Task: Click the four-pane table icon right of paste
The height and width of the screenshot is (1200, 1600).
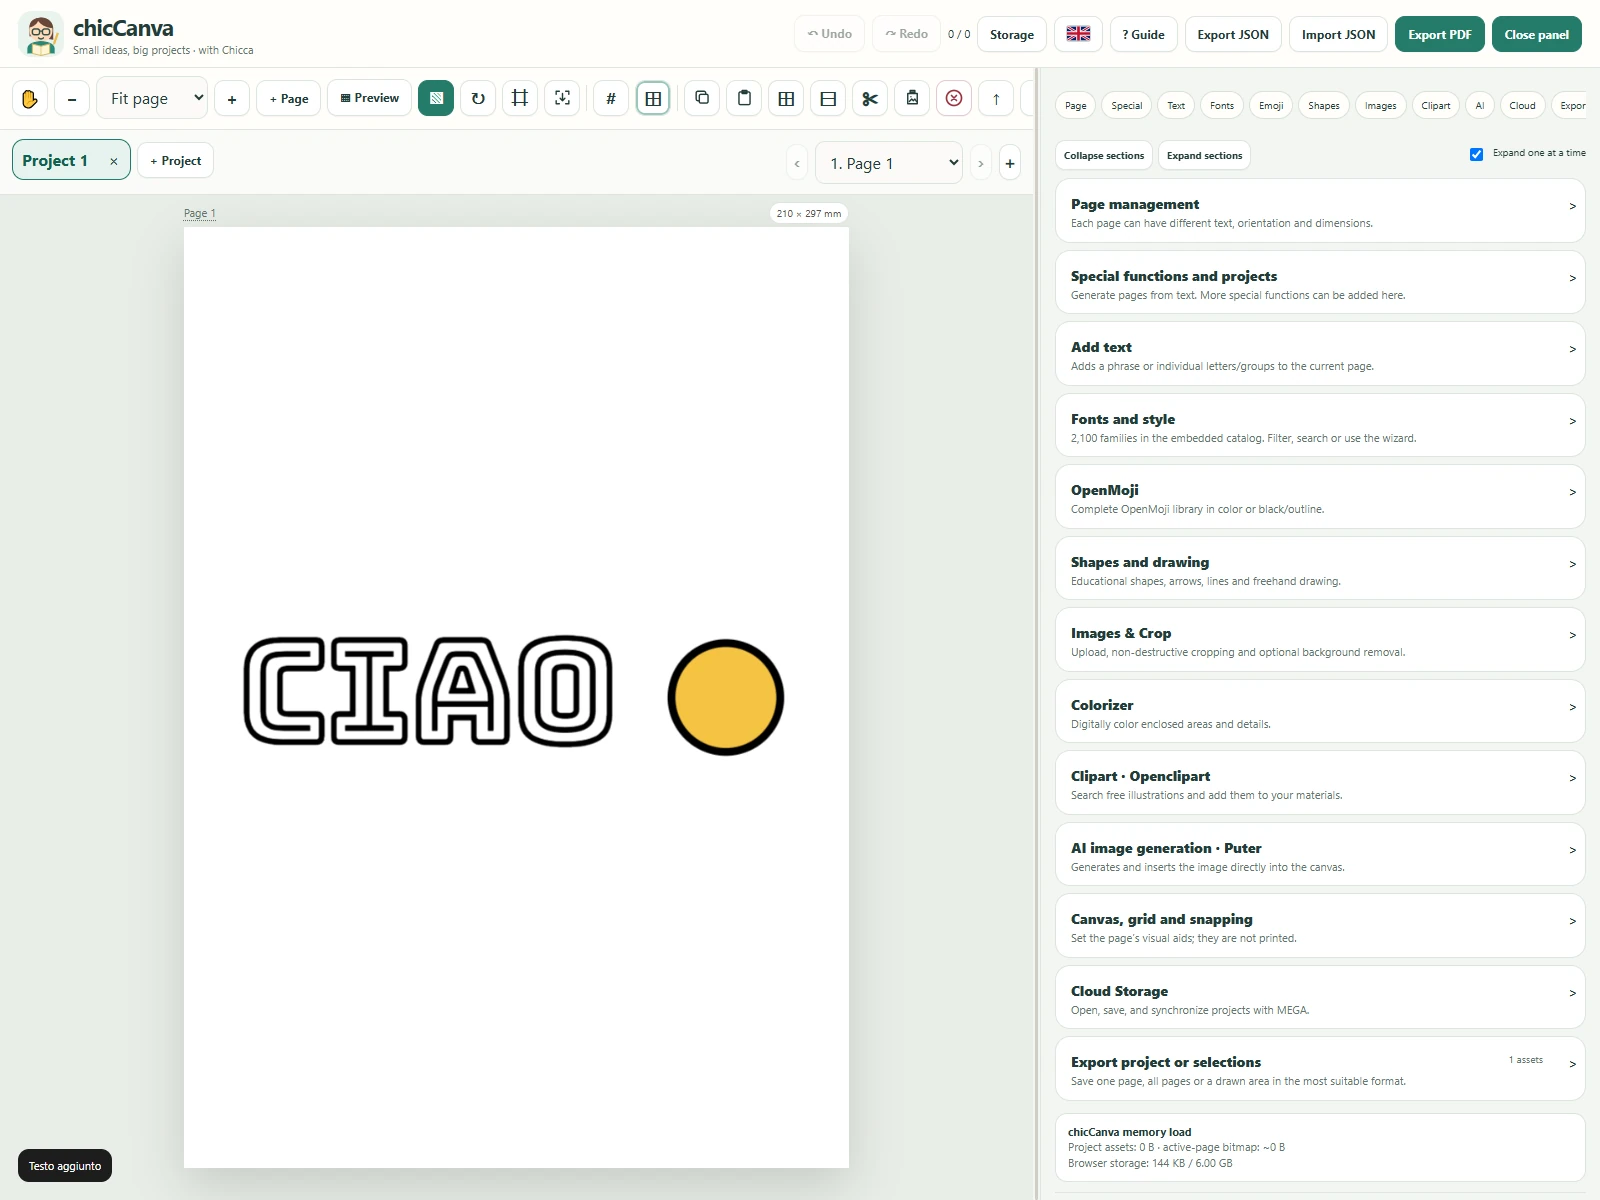Action: [786, 98]
